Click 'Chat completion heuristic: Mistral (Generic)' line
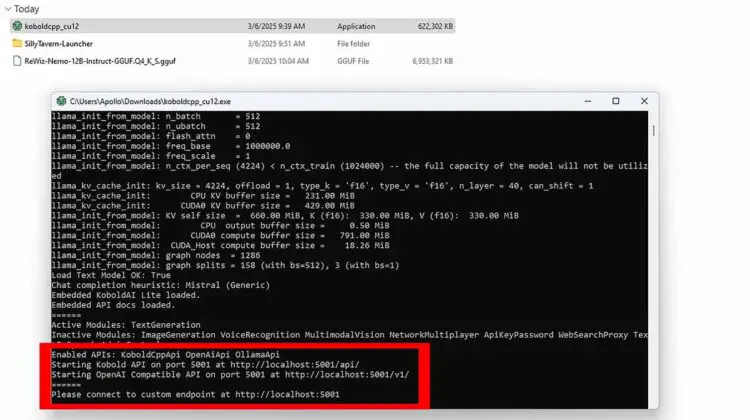The image size is (750, 420). 161,285
